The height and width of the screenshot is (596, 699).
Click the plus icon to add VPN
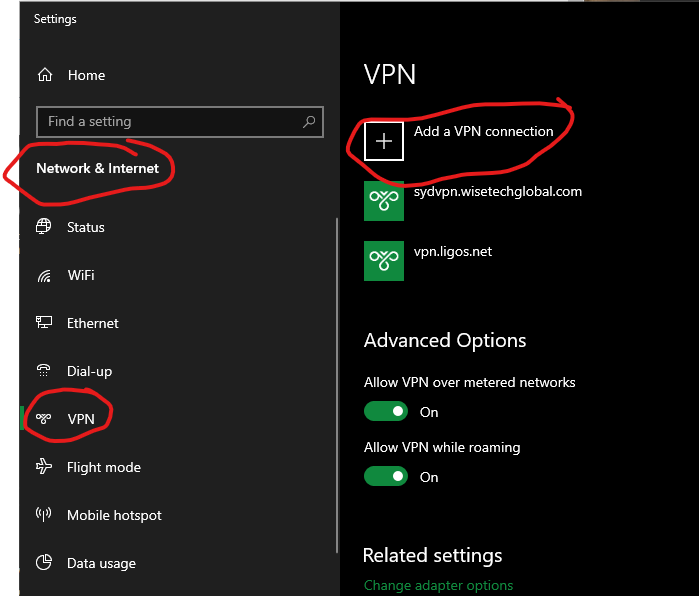[384, 141]
